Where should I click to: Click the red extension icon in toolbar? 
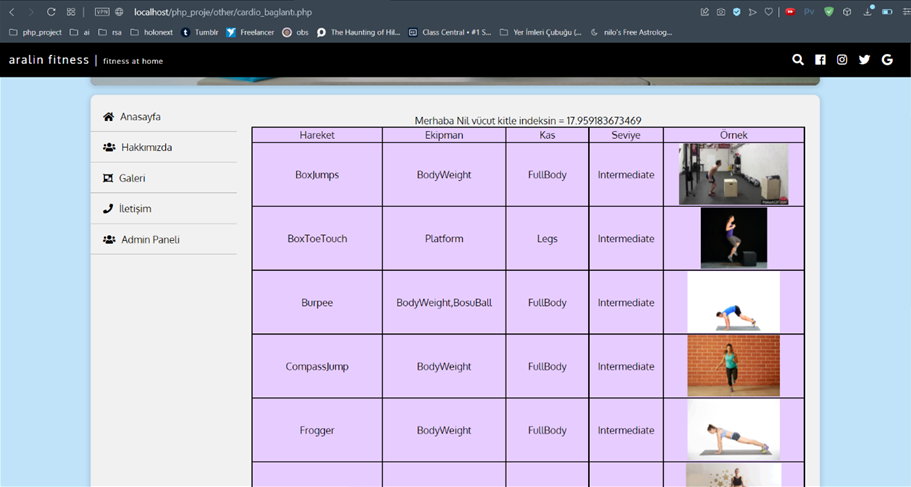pos(790,12)
